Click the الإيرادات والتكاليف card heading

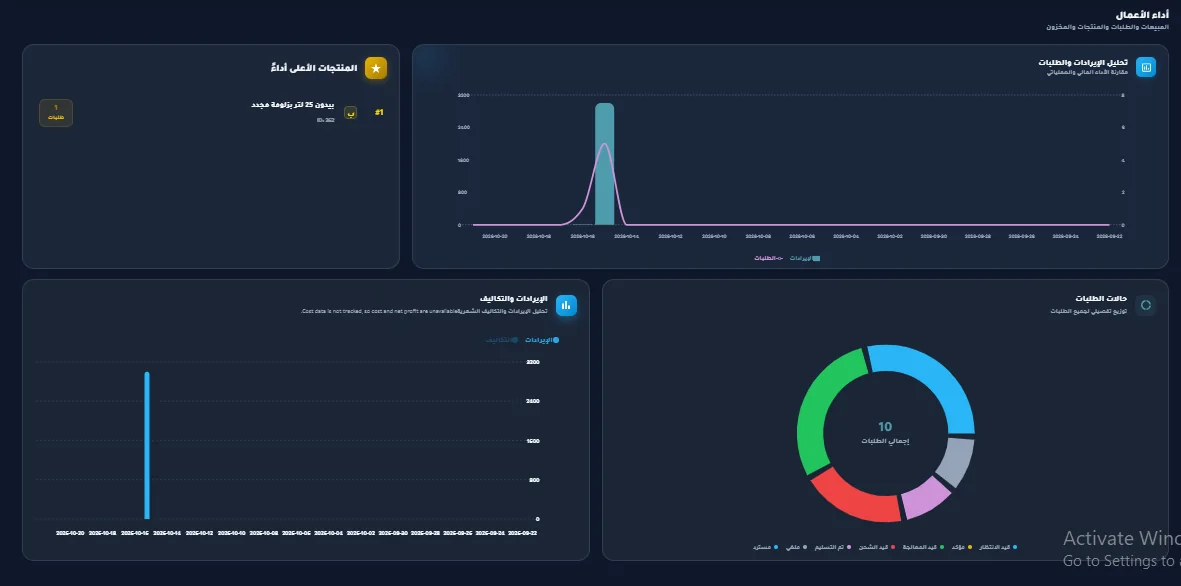point(514,299)
